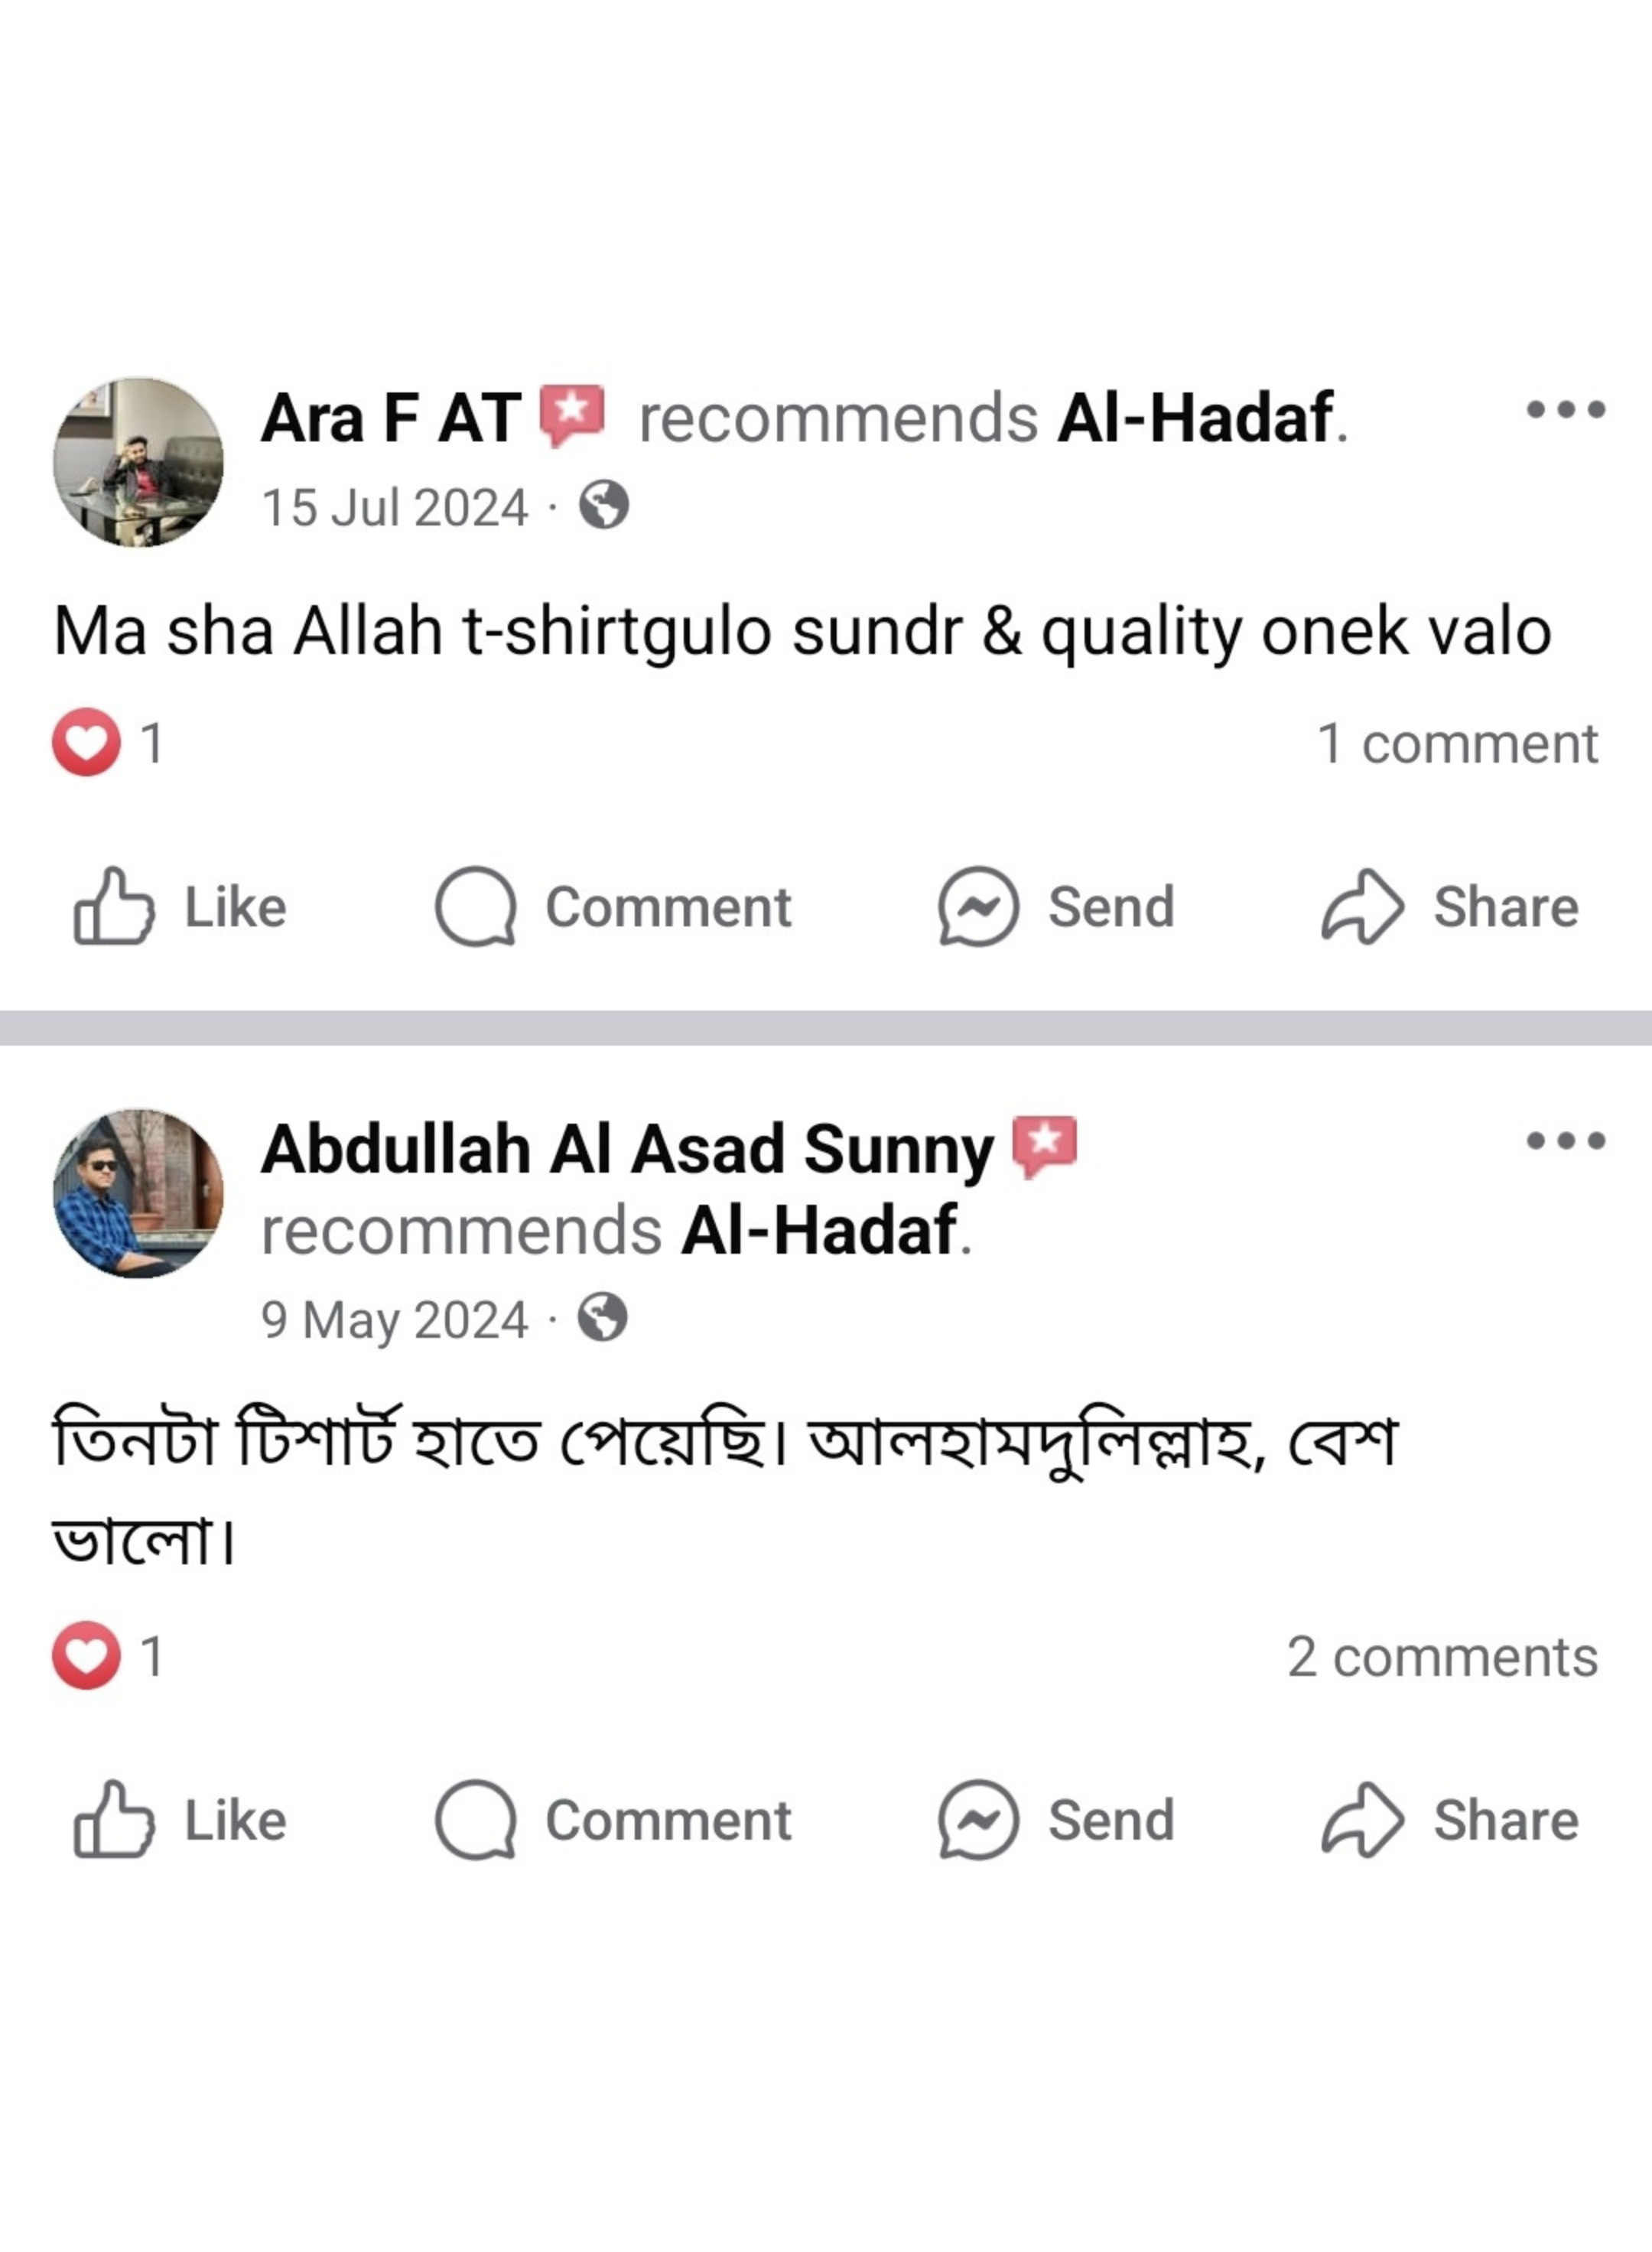Image resolution: width=1652 pixels, height=2252 pixels.
Task: Comment on Abdullah Al Asad Sunny's review
Action: coord(613,1820)
